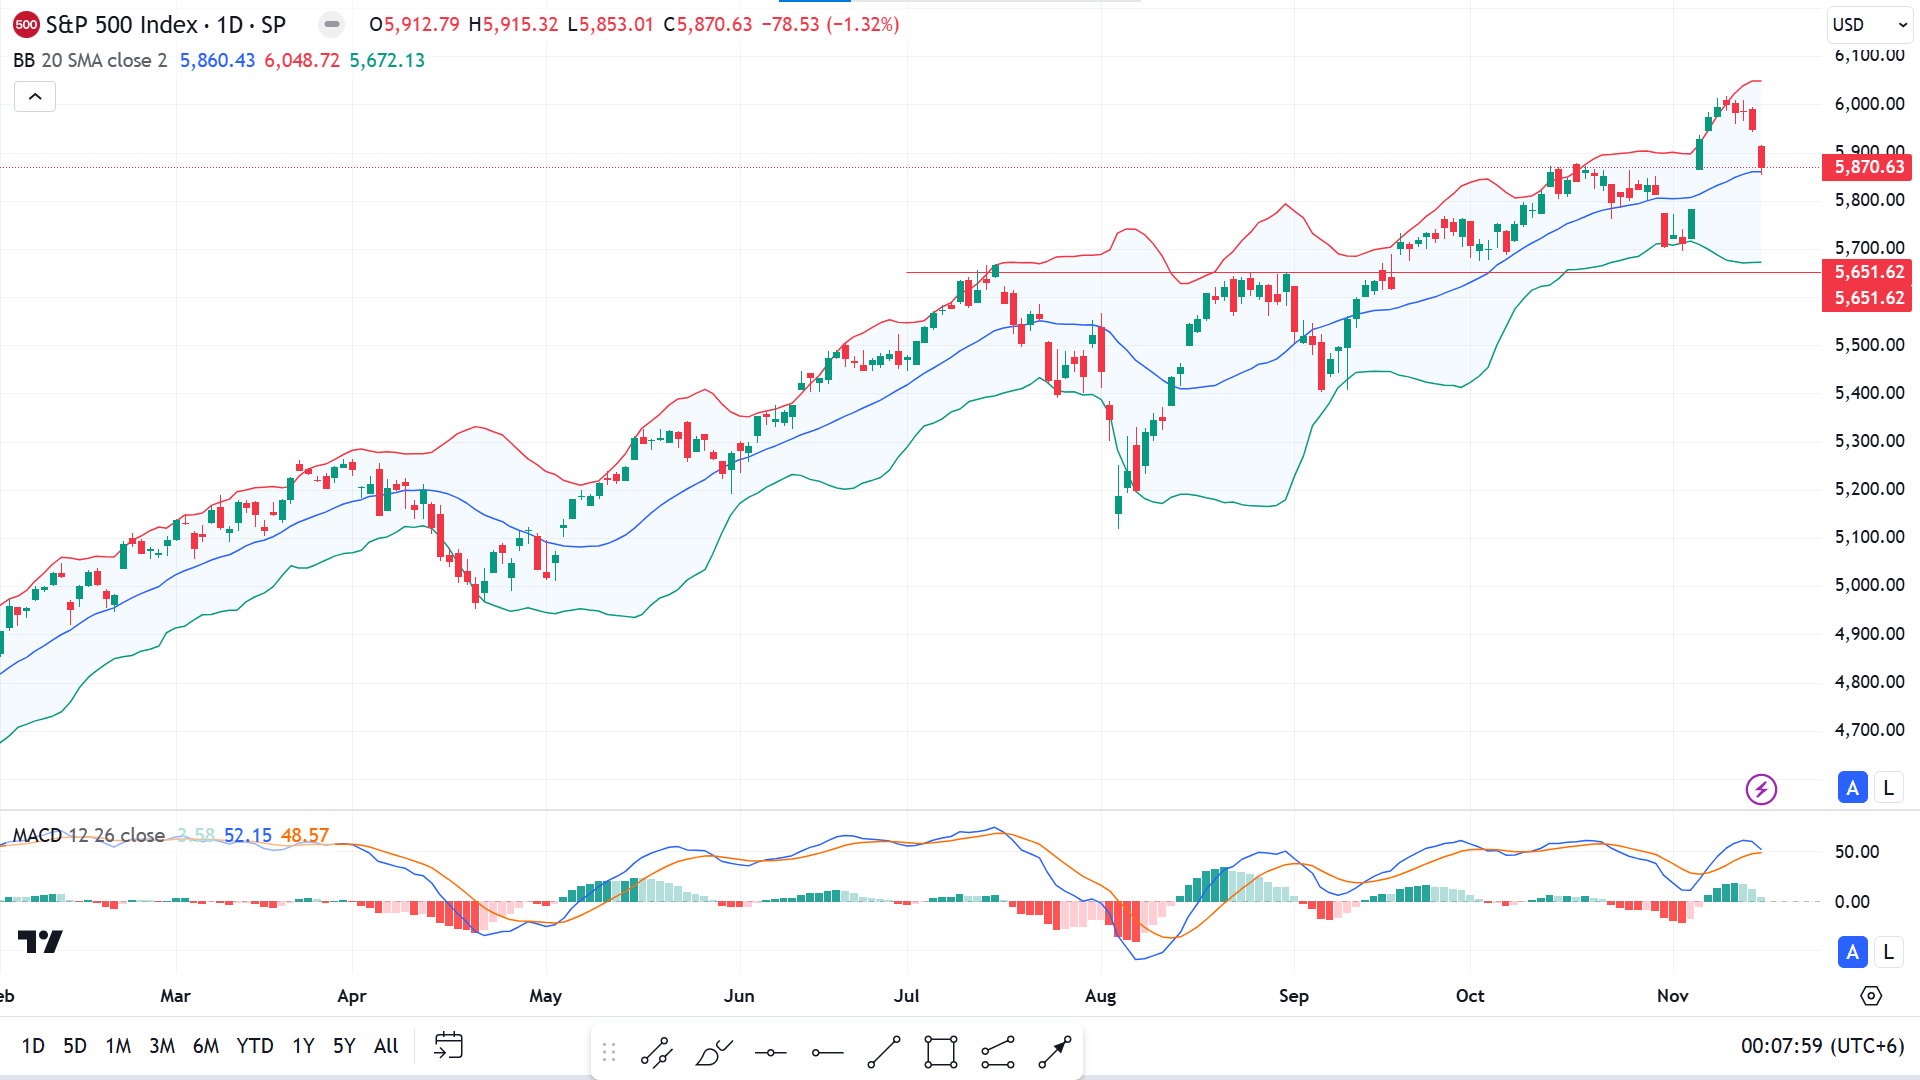The image size is (1920, 1080).
Task: Click the S&P 500 symbol logo
Action: point(26,25)
